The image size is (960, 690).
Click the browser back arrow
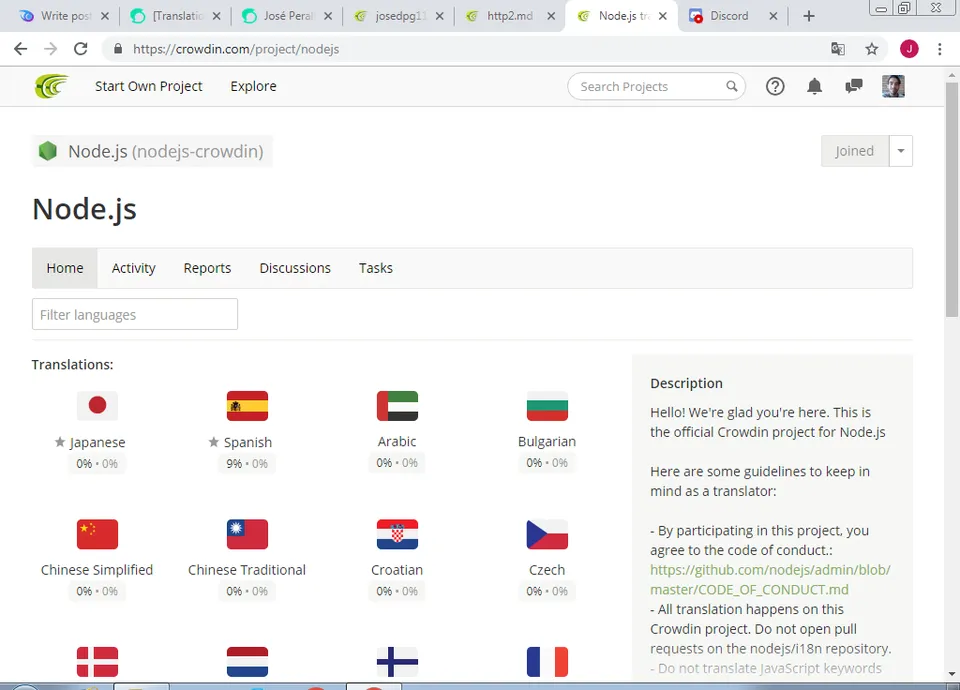(x=20, y=49)
